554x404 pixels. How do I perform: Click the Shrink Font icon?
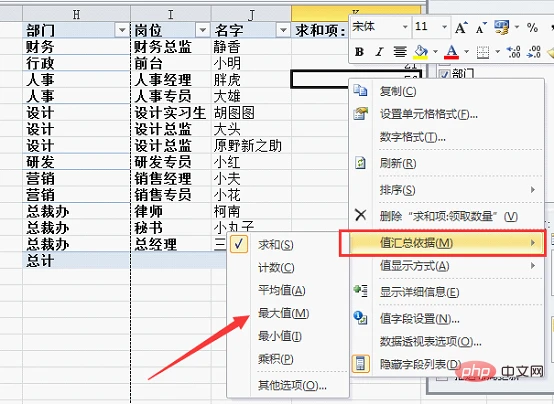[x=481, y=28]
